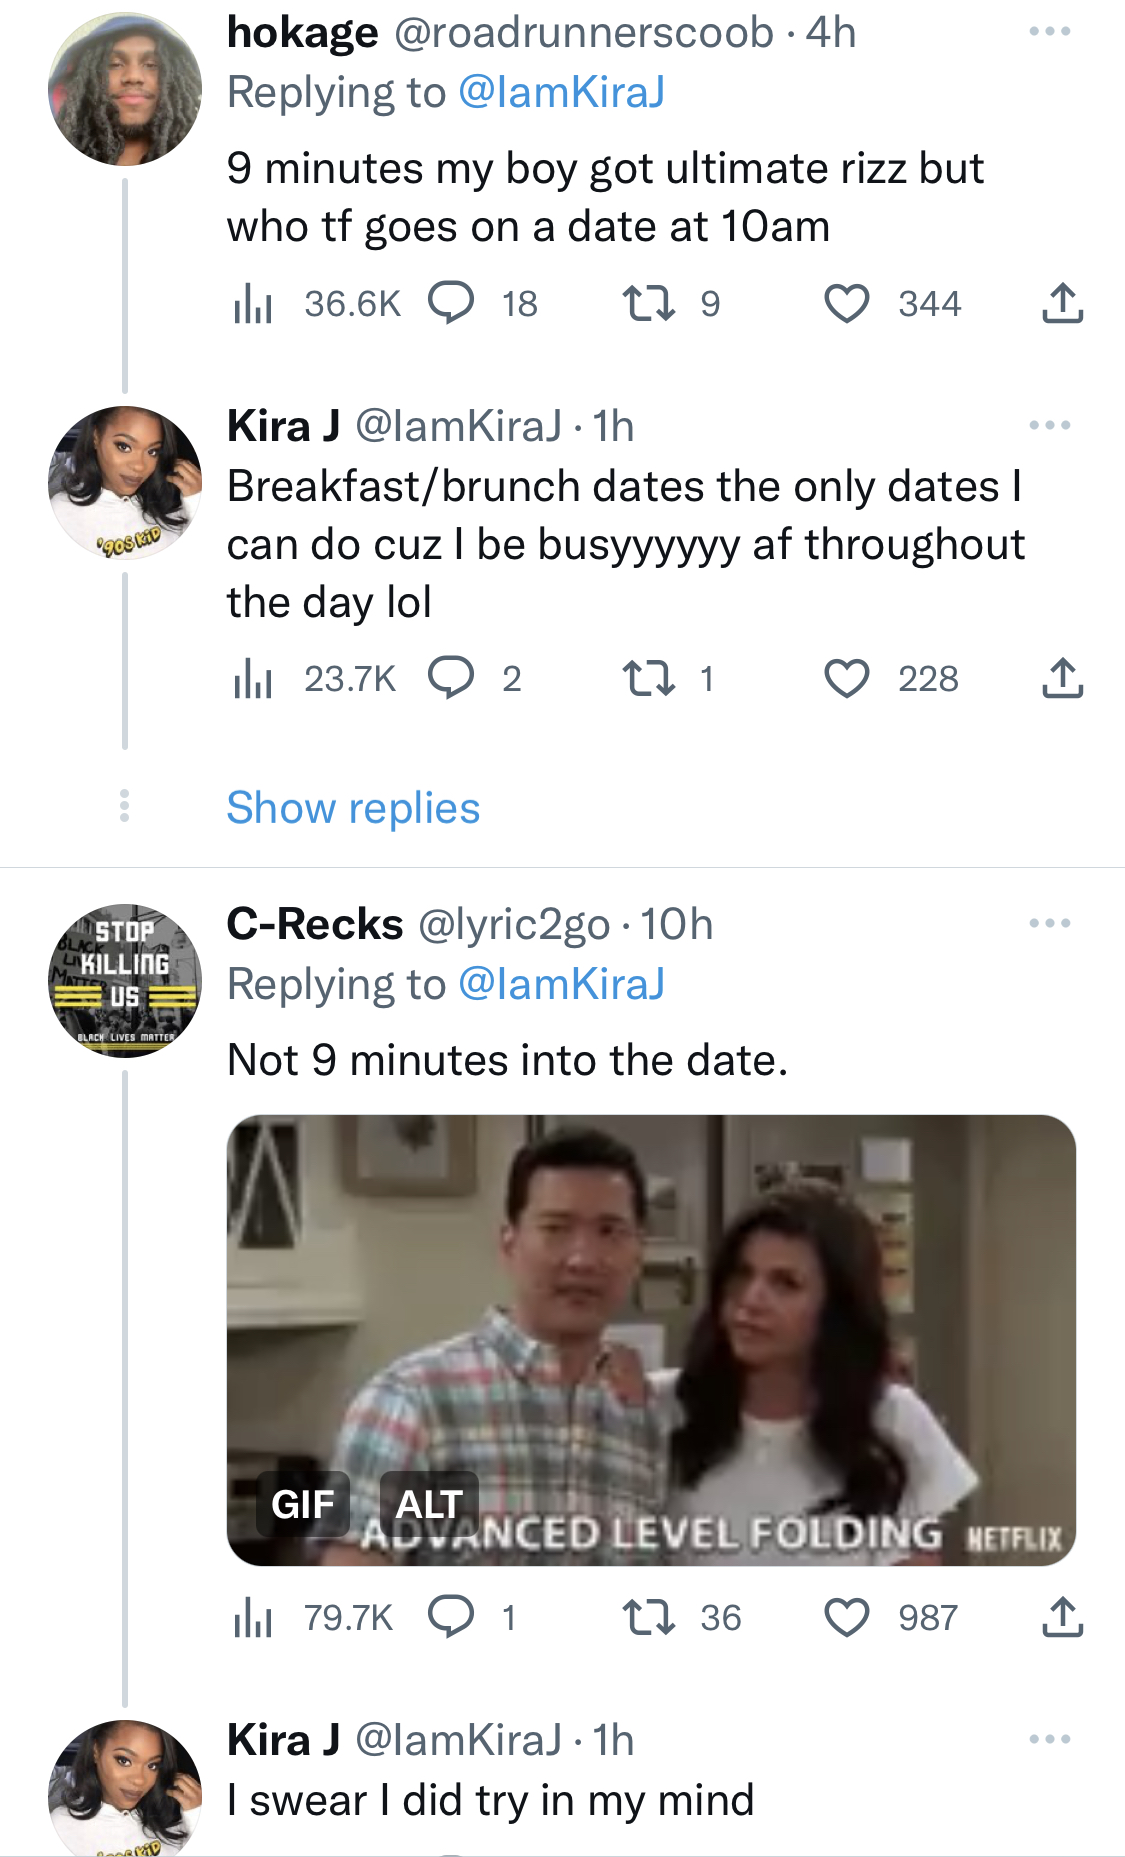The height and width of the screenshot is (1857, 1125).
Task: Open more options on C-Recks' tweet
Action: pos(1050,923)
